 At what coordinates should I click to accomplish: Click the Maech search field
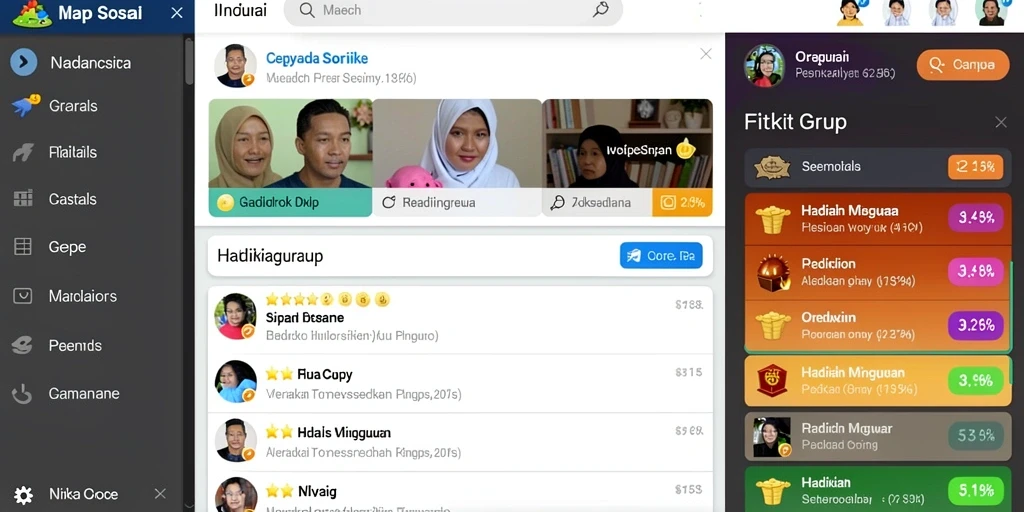point(453,10)
